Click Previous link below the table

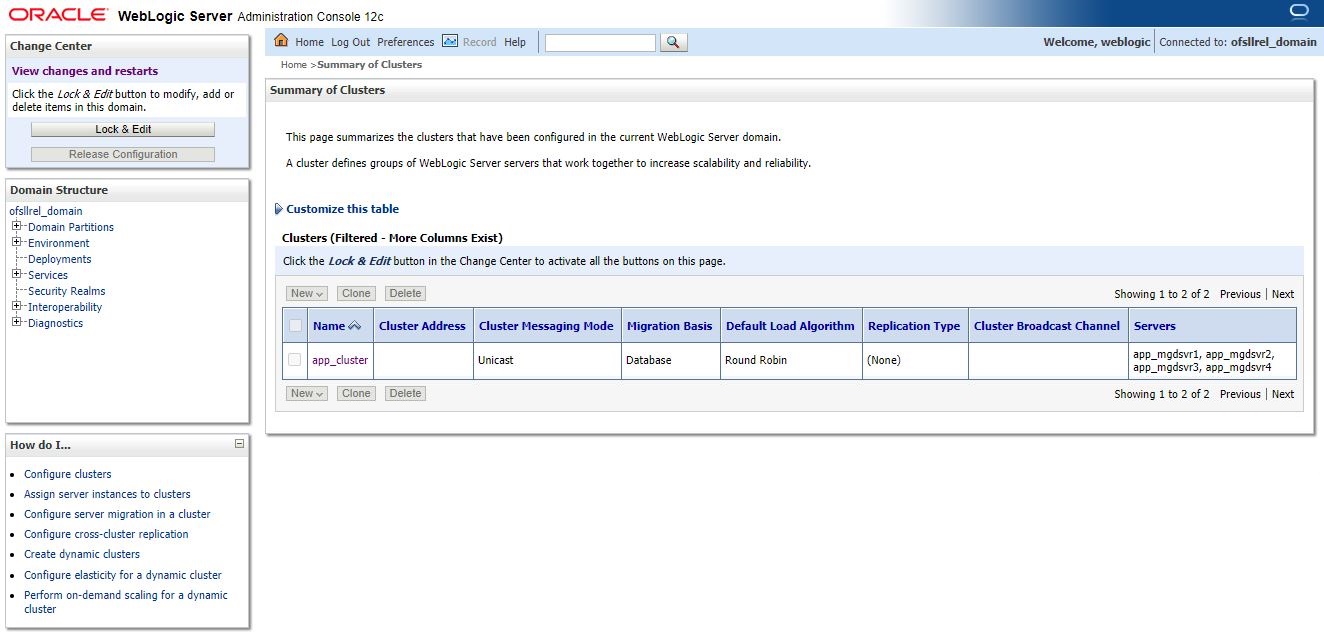click(1240, 394)
